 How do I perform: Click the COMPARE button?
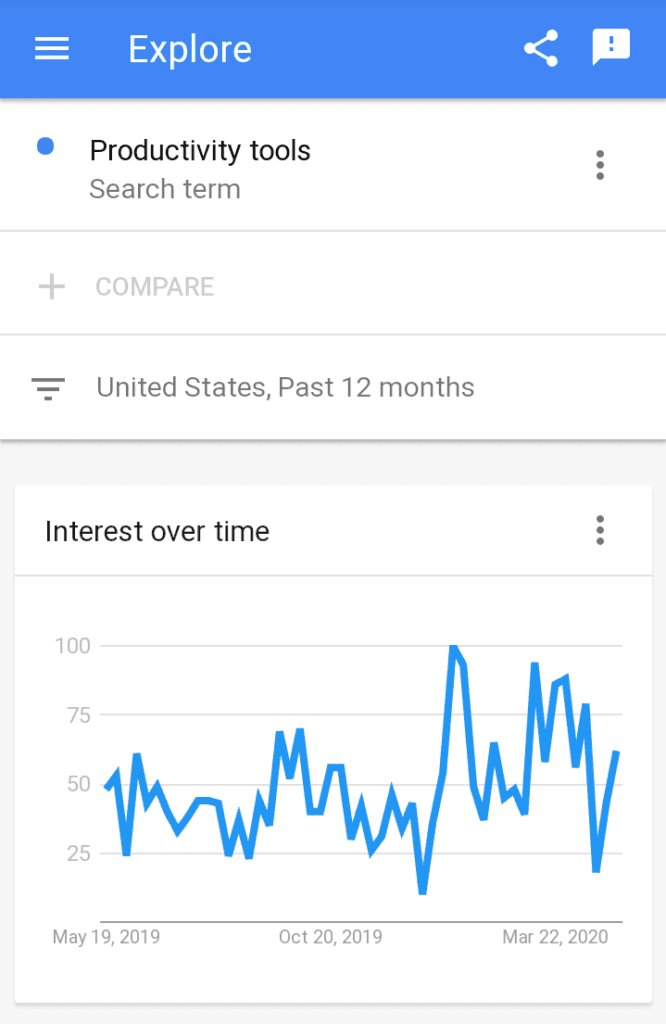click(x=154, y=287)
